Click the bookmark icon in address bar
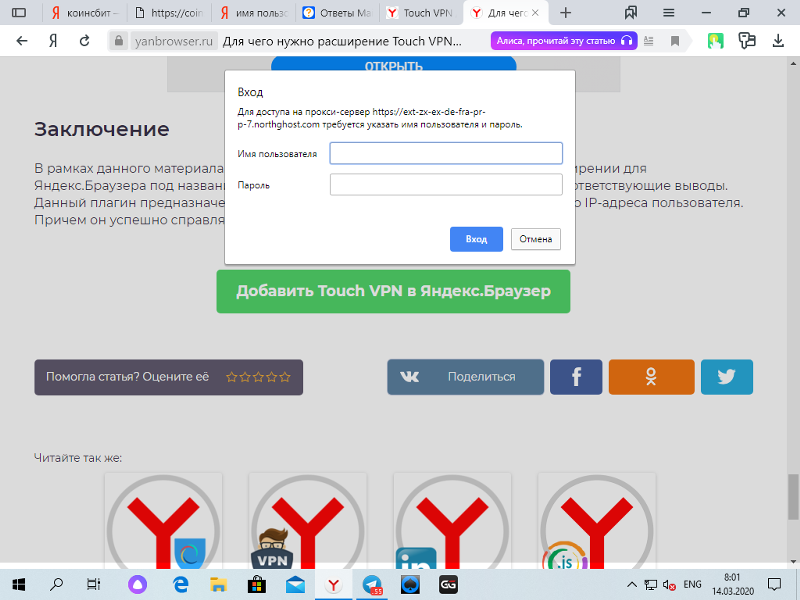The width and height of the screenshot is (800, 600). click(x=676, y=41)
